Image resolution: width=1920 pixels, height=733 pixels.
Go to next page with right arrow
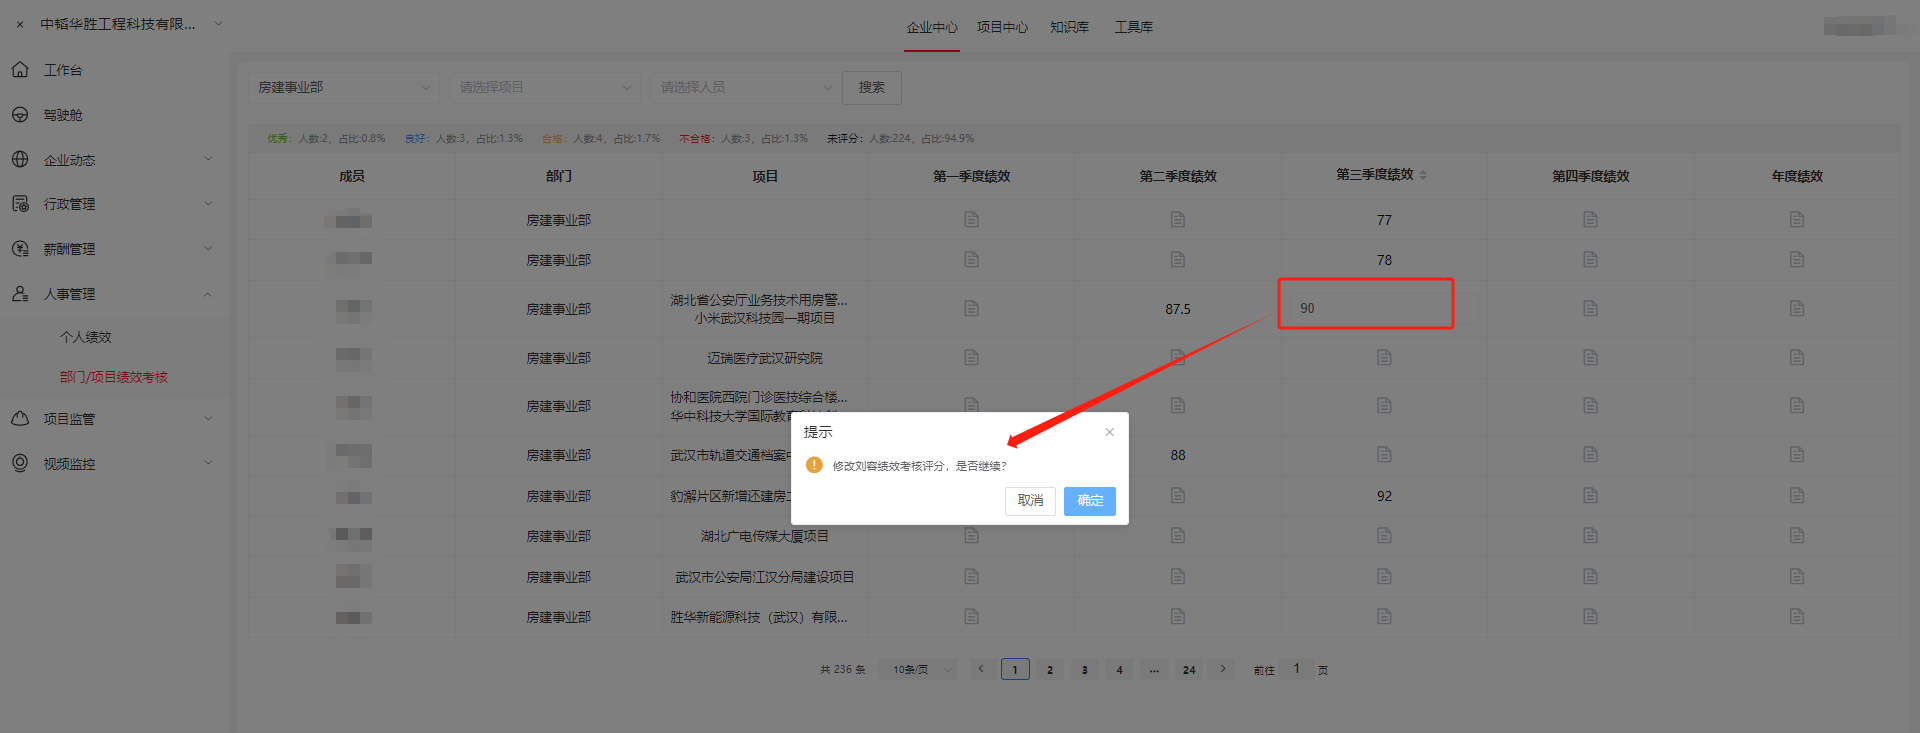pyautogui.click(x=1222, y=669)
